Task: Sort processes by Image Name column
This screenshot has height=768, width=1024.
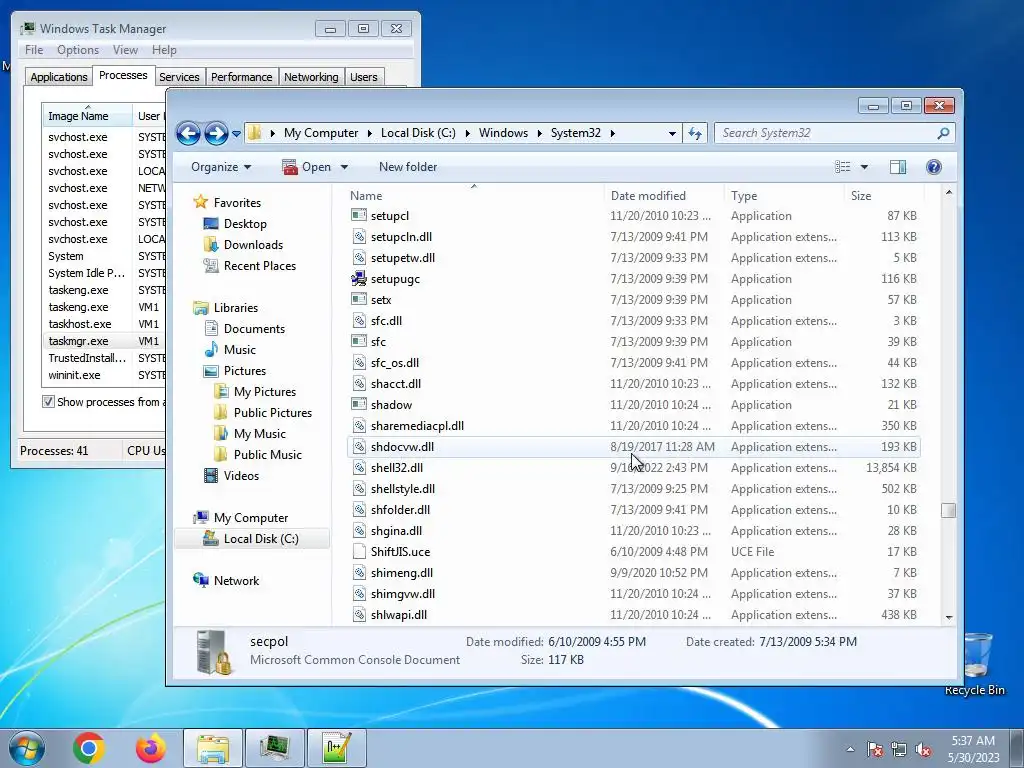Action: pos(87,116)
